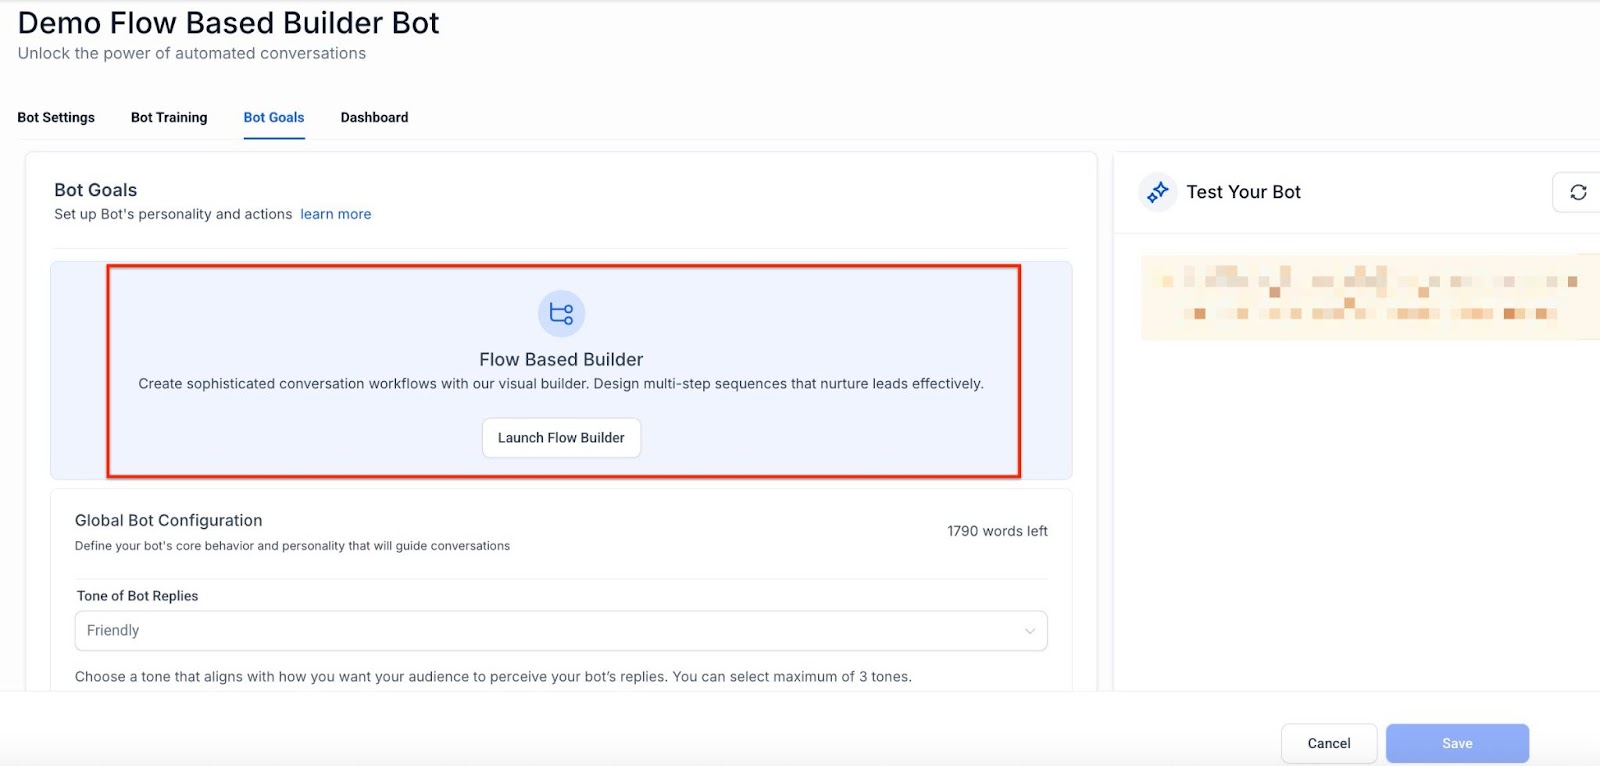
Task: Click the sparkle icon beside Test Your Bot
Action: 1158,192
